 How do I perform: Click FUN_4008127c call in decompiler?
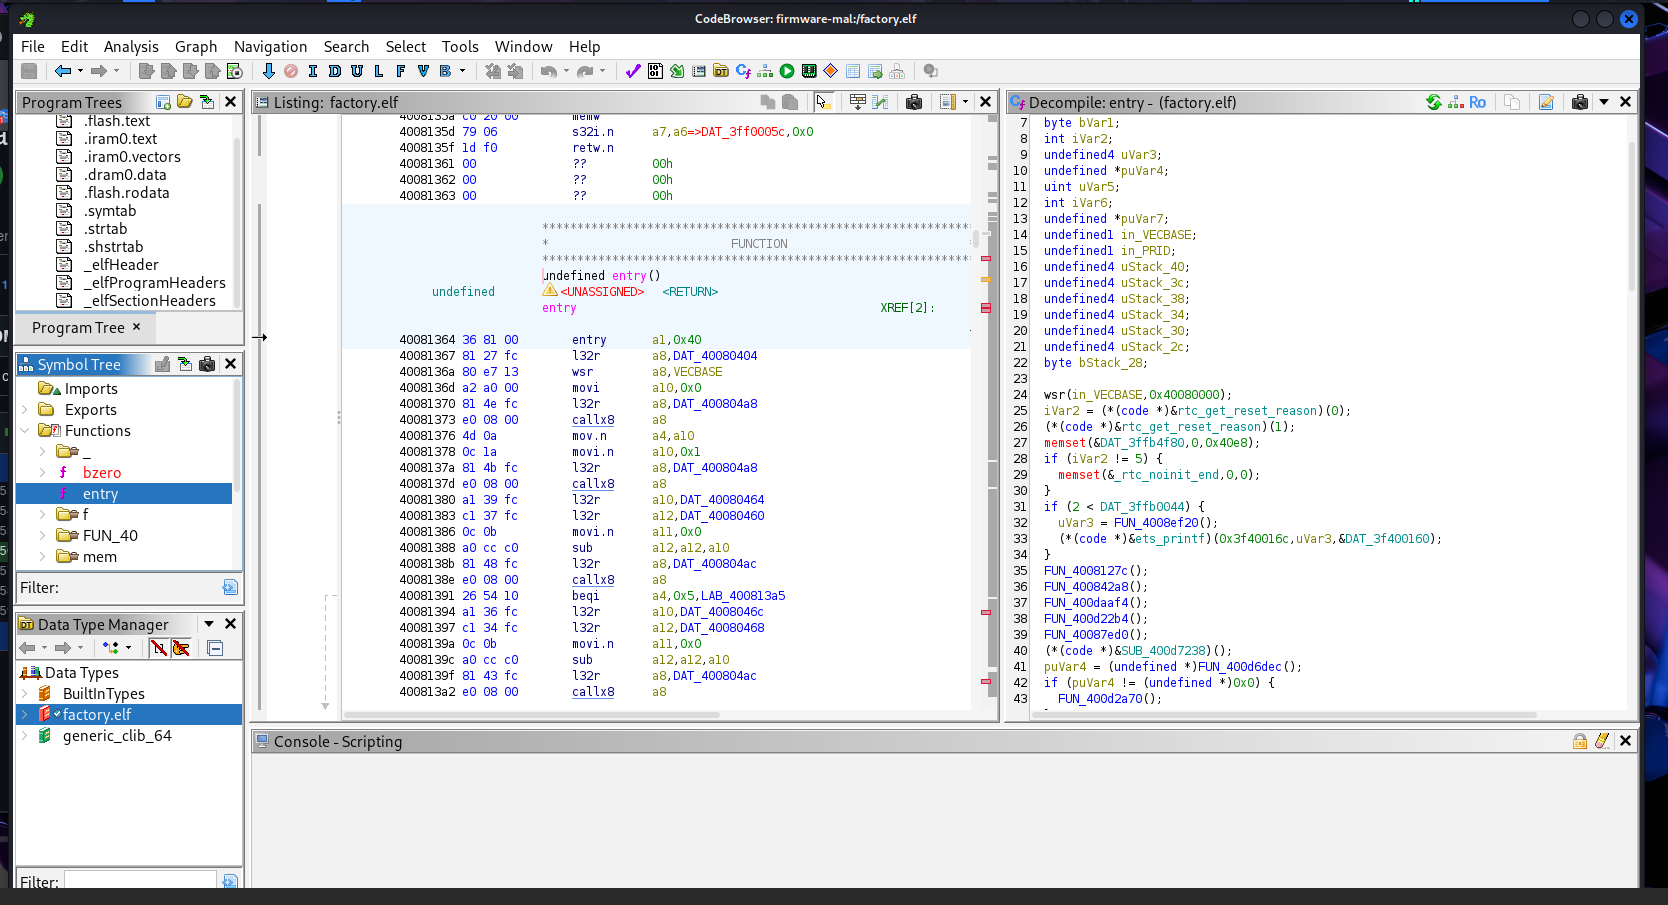coord(1086,571)
